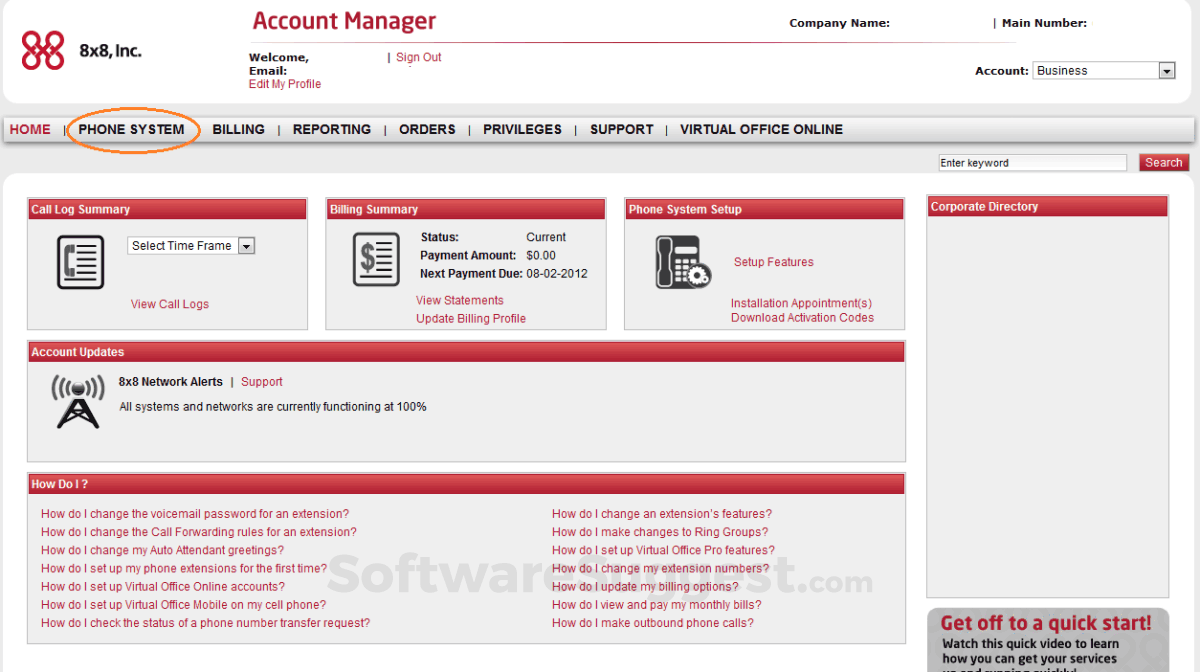The height and width of the screenshot is (672, 1200).
Task: Click the red Search button
Action: point(1164,163)
